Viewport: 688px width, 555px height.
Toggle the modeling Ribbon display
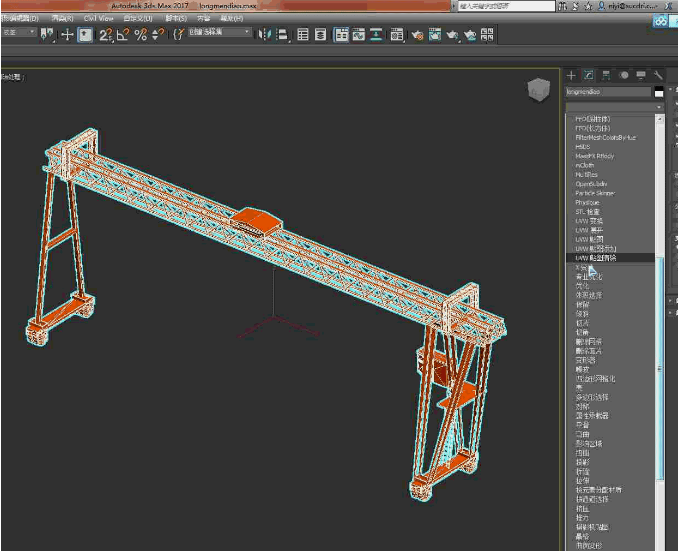point(341,35)
